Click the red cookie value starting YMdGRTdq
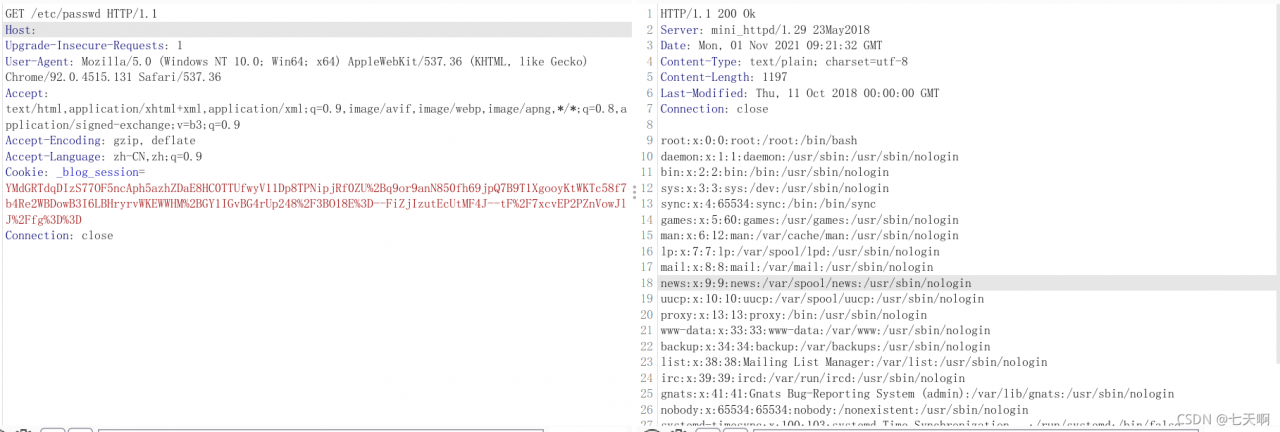Image resolution: width=1280 pixels, height=432 pixels. point(316,188)
